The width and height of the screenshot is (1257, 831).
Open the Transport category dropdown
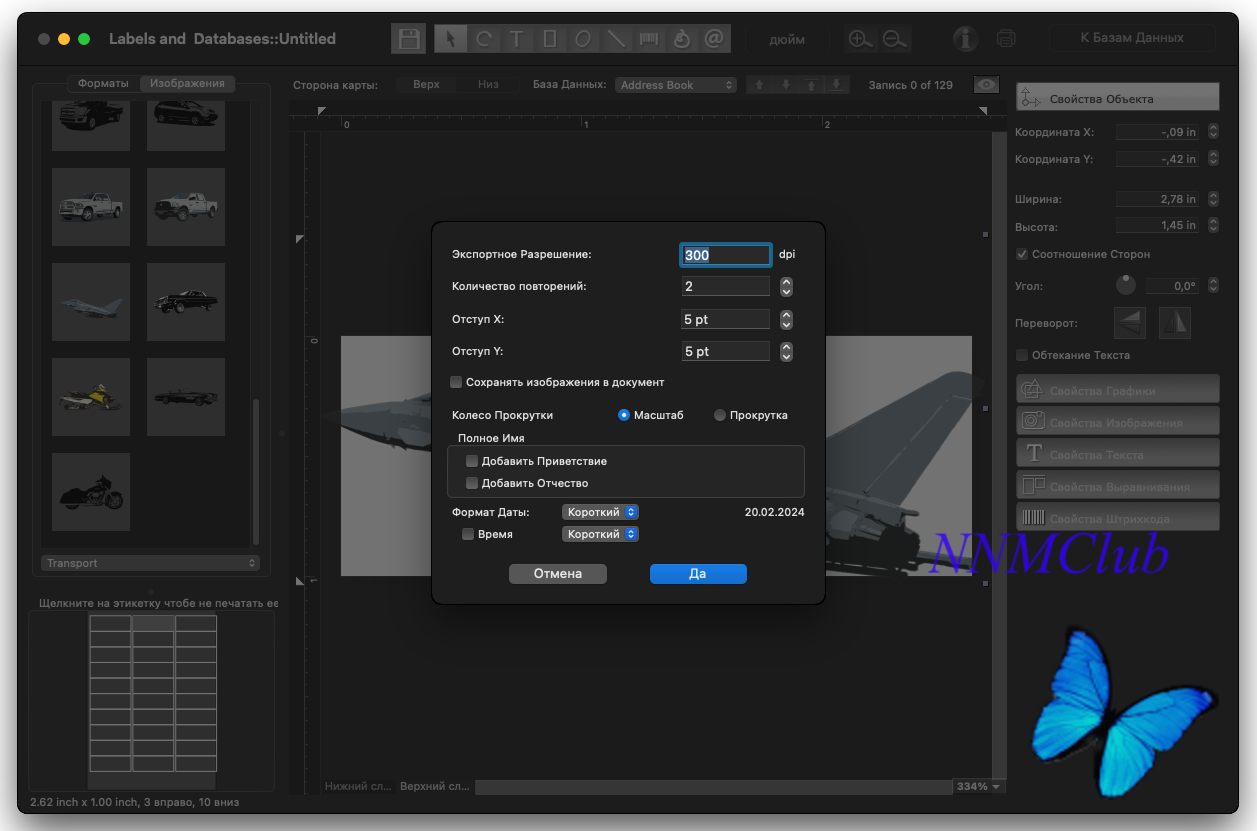point(150,563)
